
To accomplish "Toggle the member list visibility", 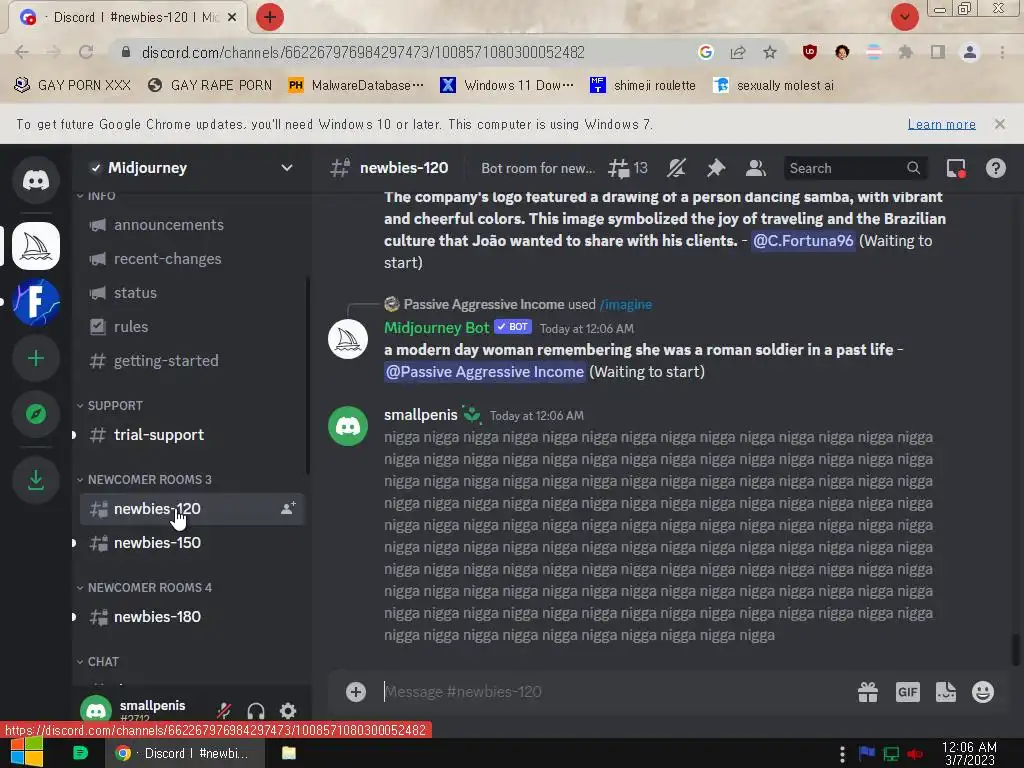I will 756,168.
